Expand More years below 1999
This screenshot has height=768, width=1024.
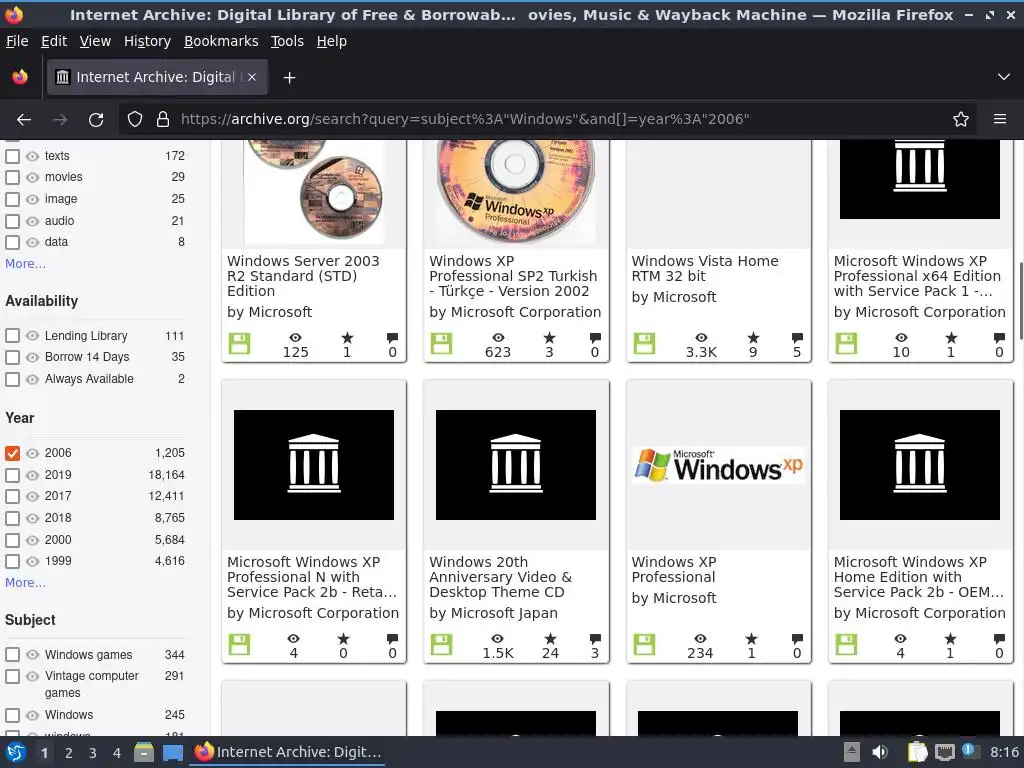click(x=25, y=583)
